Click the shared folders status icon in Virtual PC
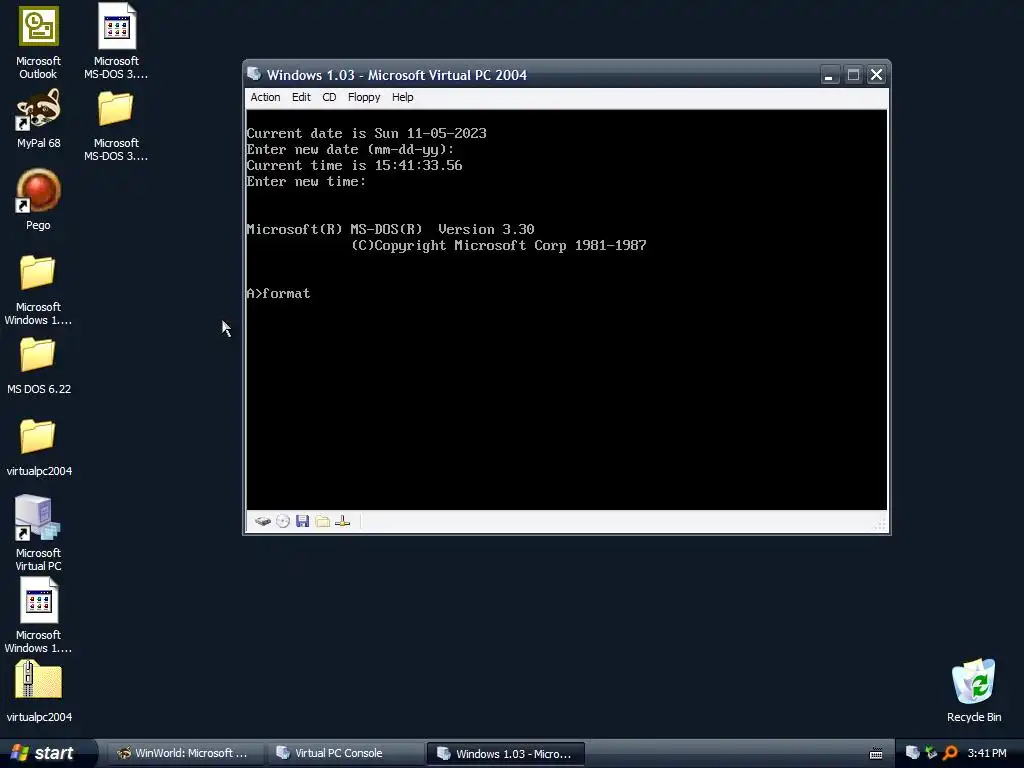The width and height of the screenshot is (1024, 768). pos(323,521)
